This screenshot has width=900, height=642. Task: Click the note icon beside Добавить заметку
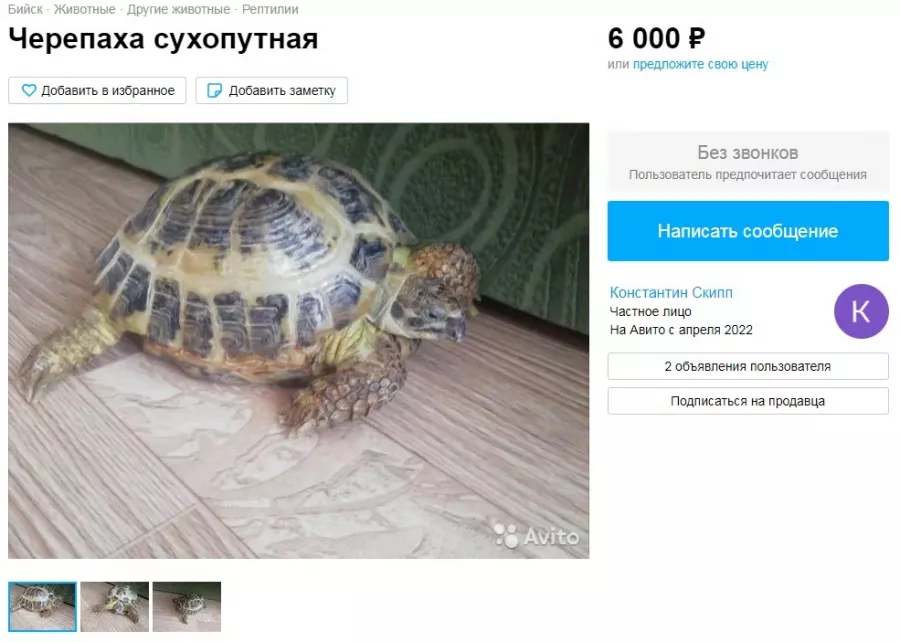(214, 91)
